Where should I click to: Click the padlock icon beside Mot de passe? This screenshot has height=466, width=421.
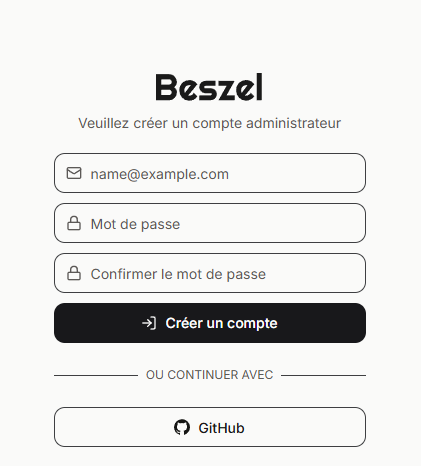74,223
